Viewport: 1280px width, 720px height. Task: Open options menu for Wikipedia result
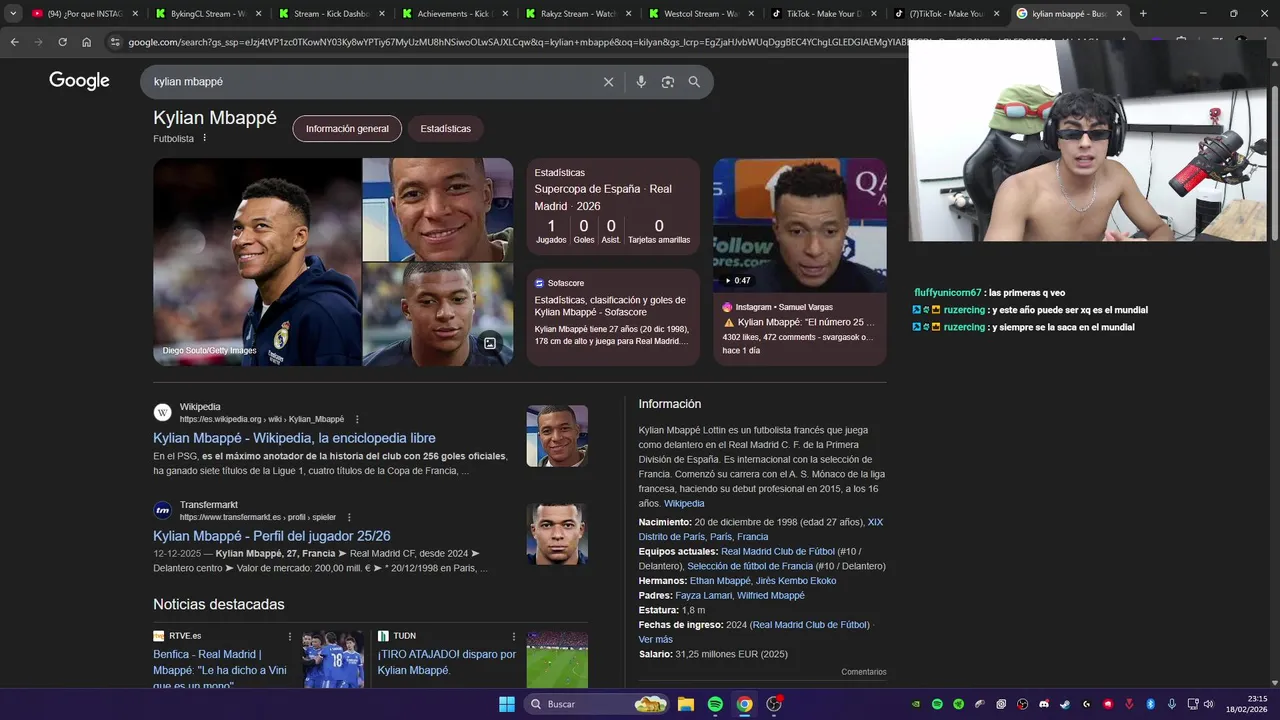357,419
